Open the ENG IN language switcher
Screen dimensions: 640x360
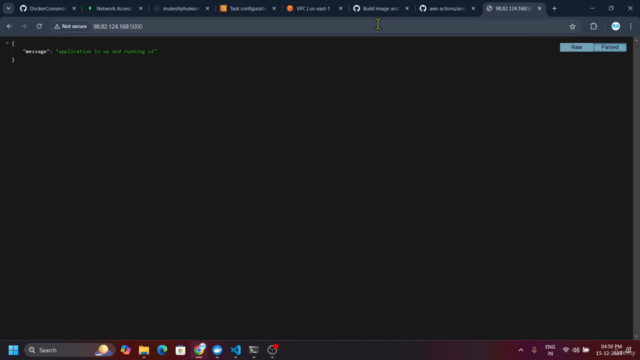[x=550, y=350]
